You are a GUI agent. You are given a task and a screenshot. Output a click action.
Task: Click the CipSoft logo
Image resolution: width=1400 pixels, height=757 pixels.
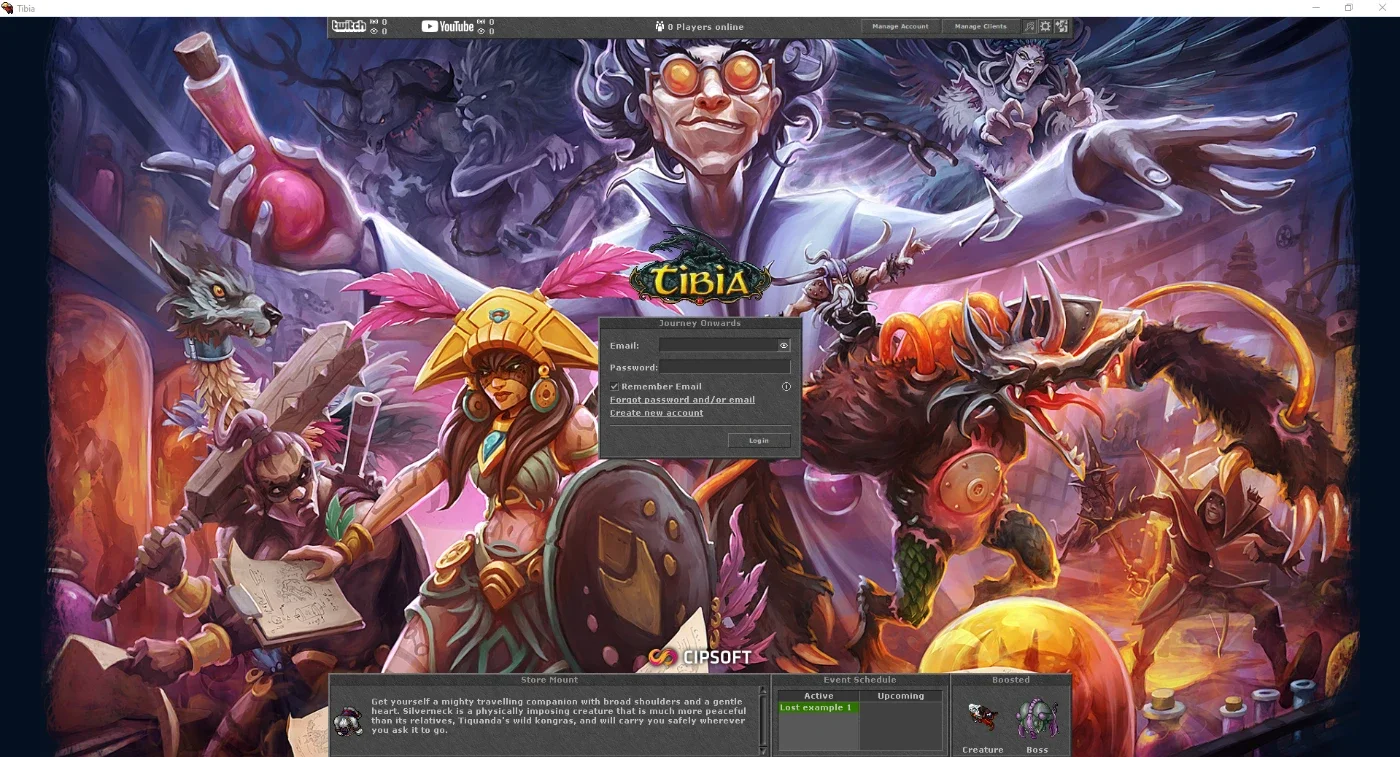coord(699,657)
